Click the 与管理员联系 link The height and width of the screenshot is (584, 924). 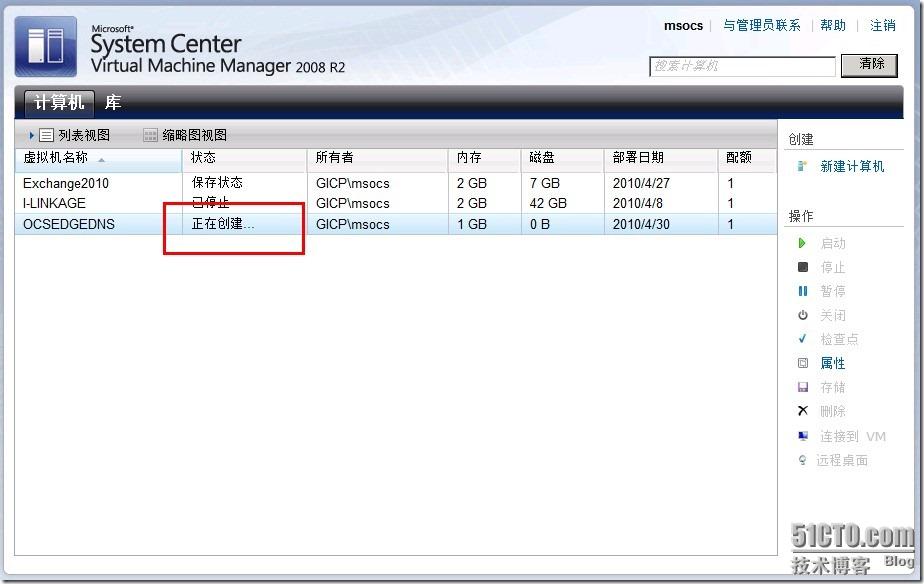point(761,25)
